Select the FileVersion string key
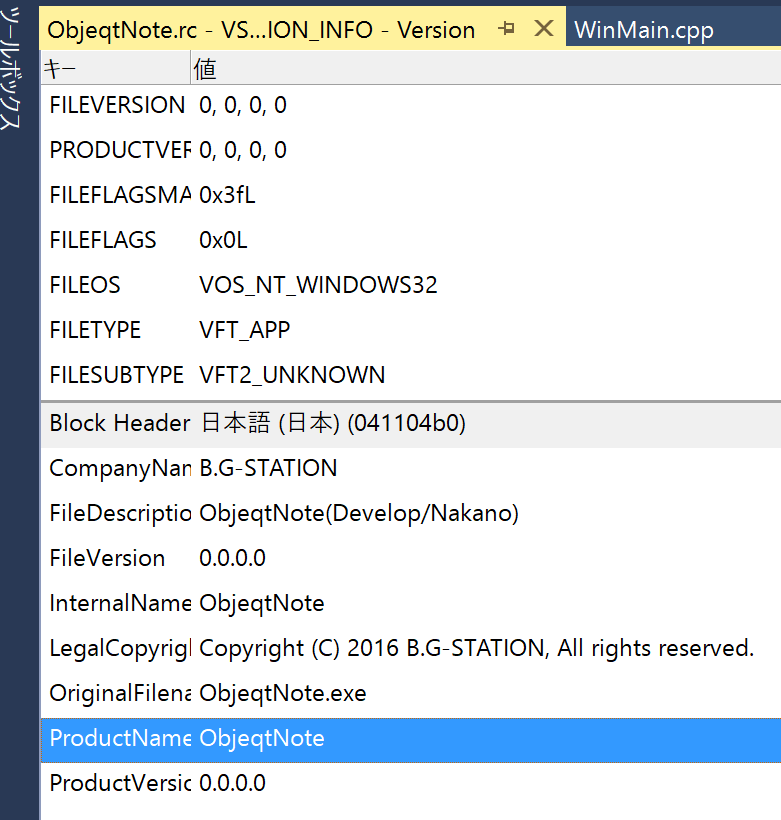 (107, 558)
